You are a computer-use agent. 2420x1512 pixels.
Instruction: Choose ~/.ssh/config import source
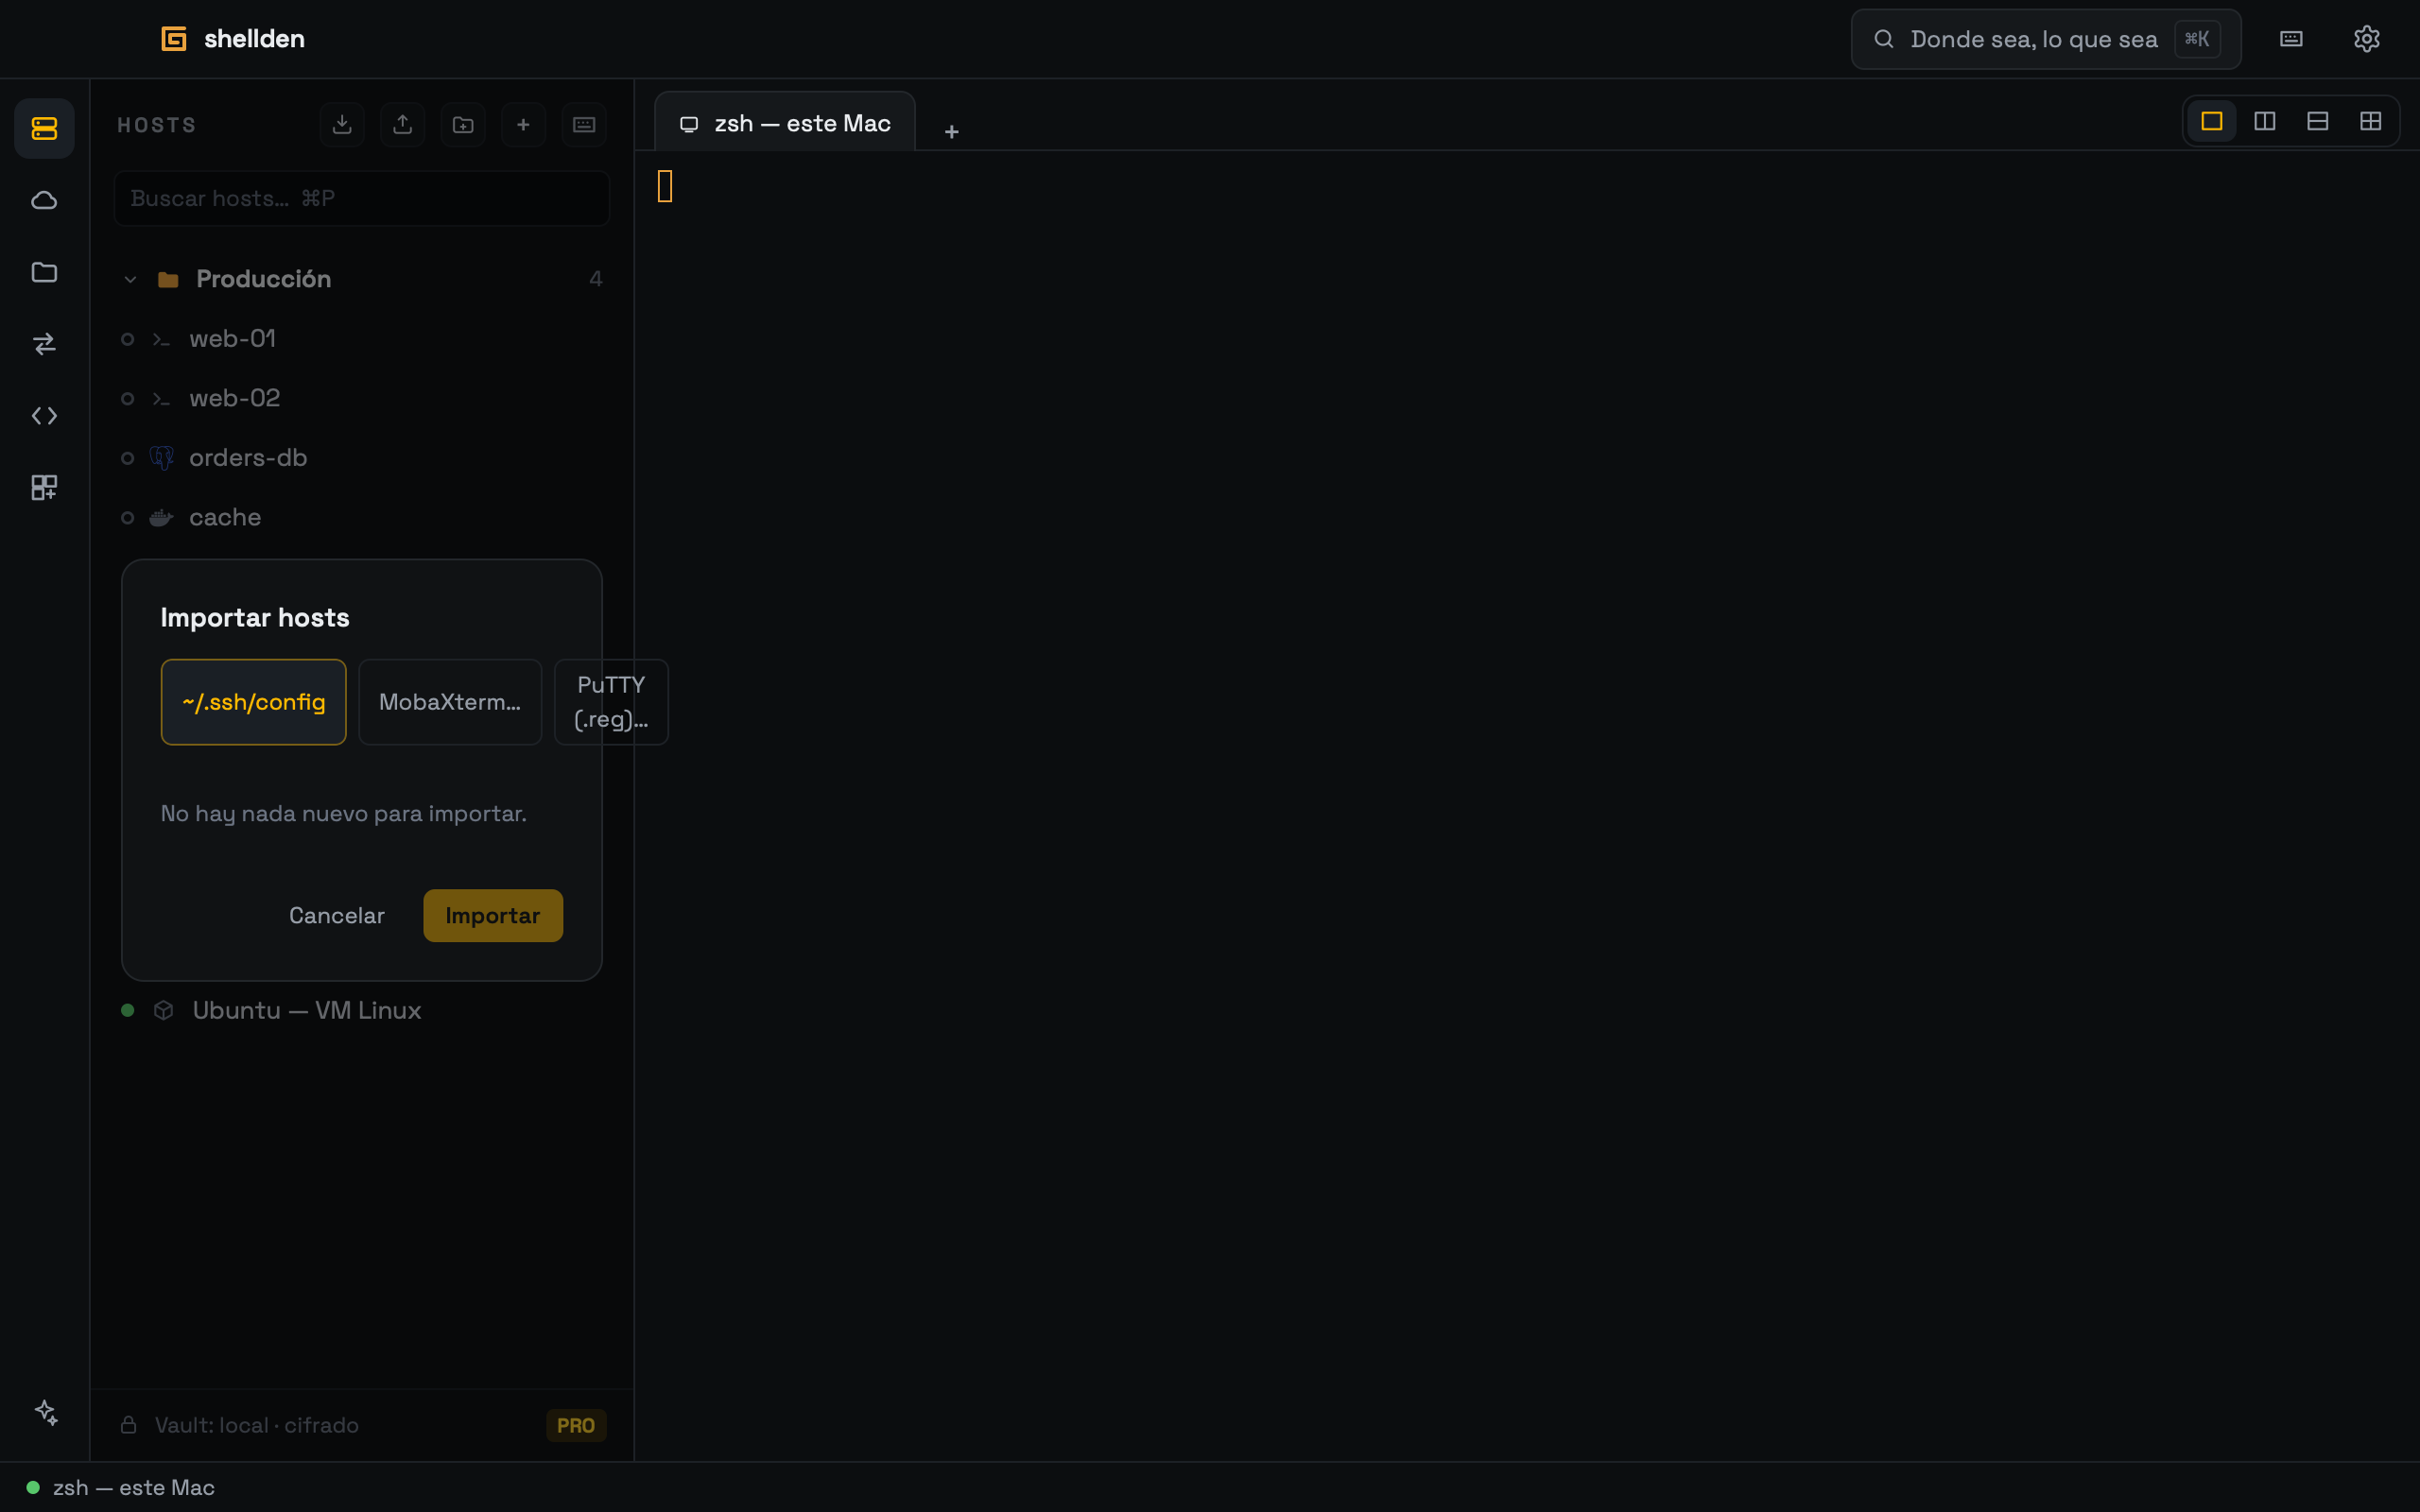point(254,702)
